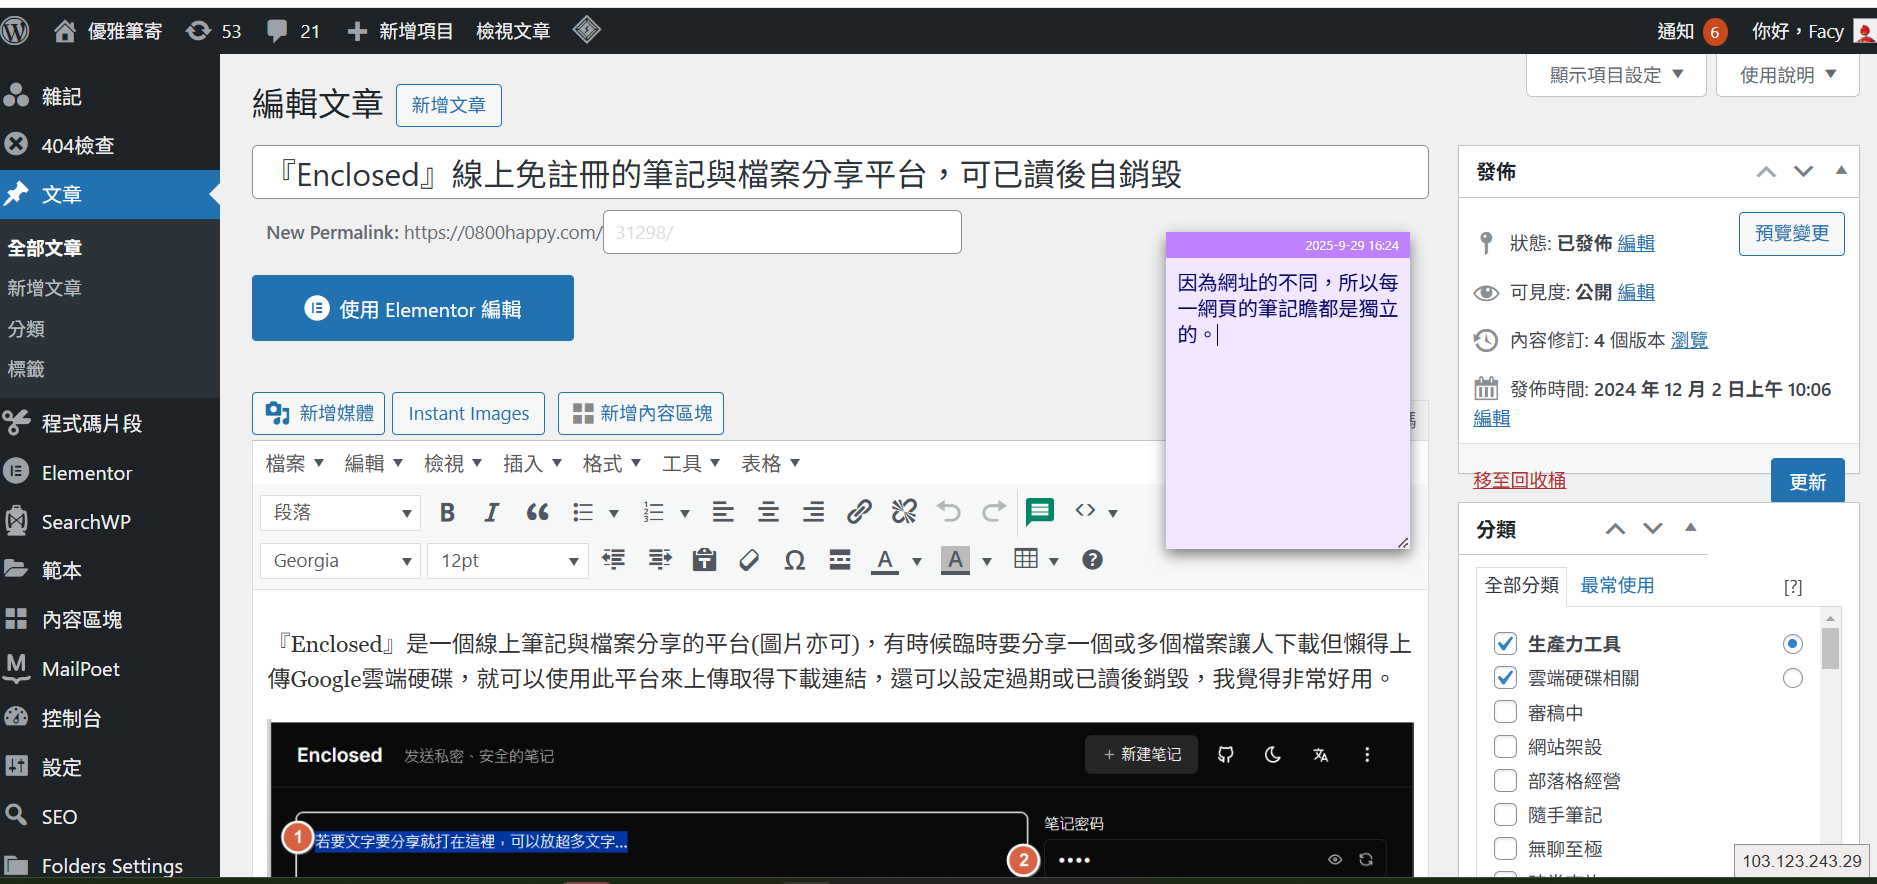This screenshot has height=884, width=1877.
Task: Increase indent of the paragraph
Action: pos(660,560)
